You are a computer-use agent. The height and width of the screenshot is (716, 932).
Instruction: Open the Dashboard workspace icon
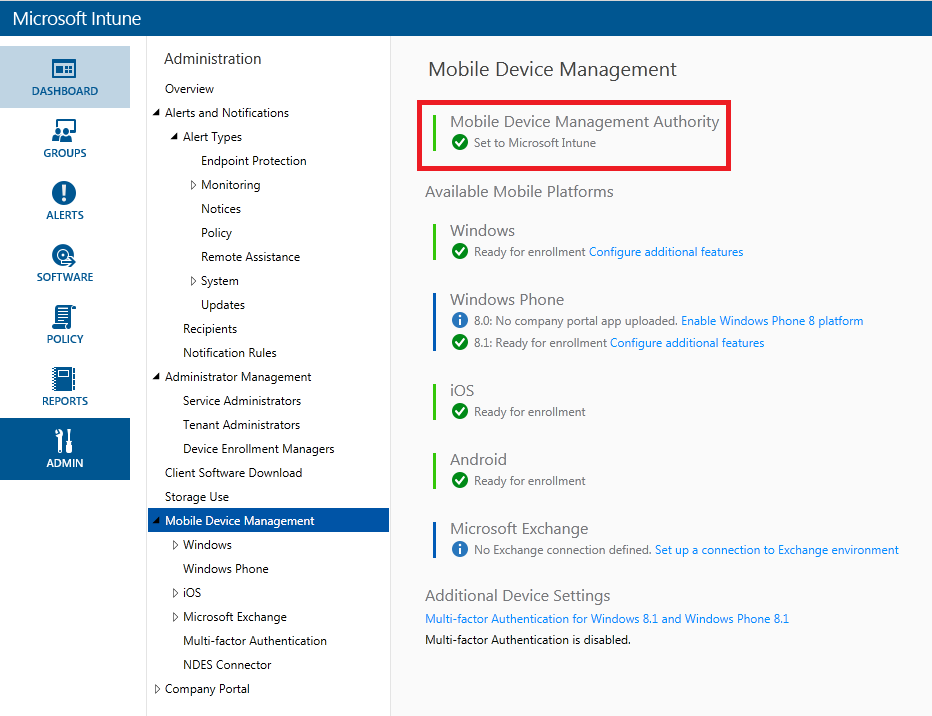tap(64, 69)
